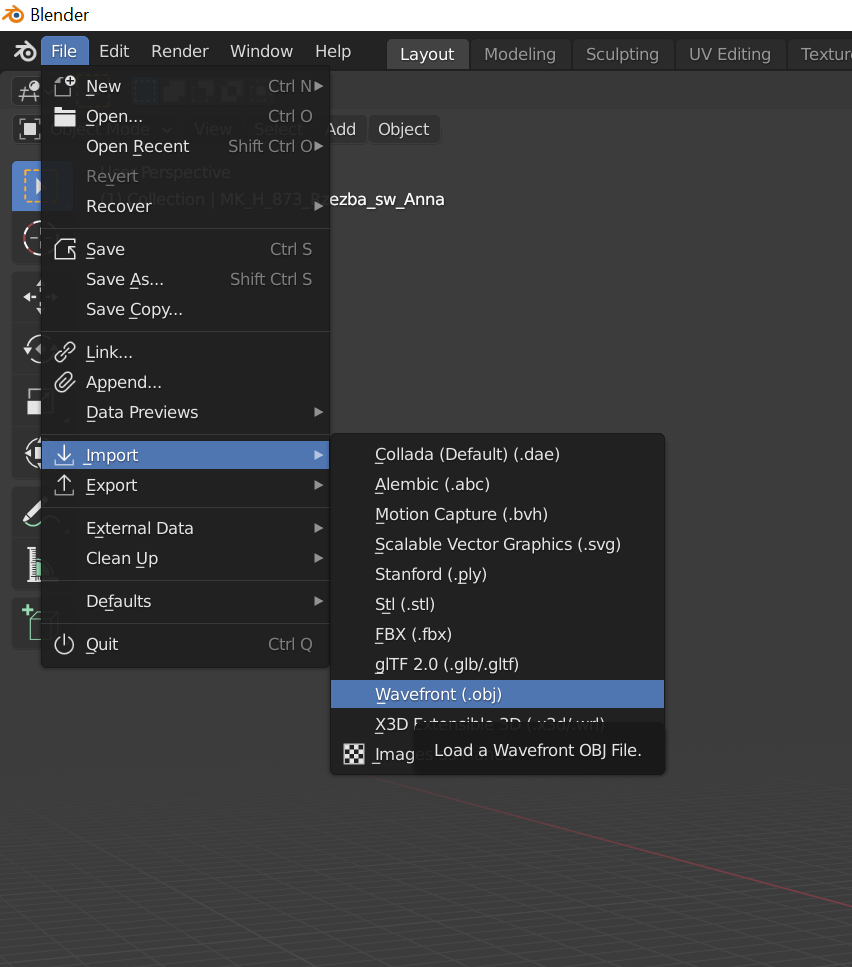Click Revert in File menu
This screenshot has width=852, height=967.
(x=185, y=176)
